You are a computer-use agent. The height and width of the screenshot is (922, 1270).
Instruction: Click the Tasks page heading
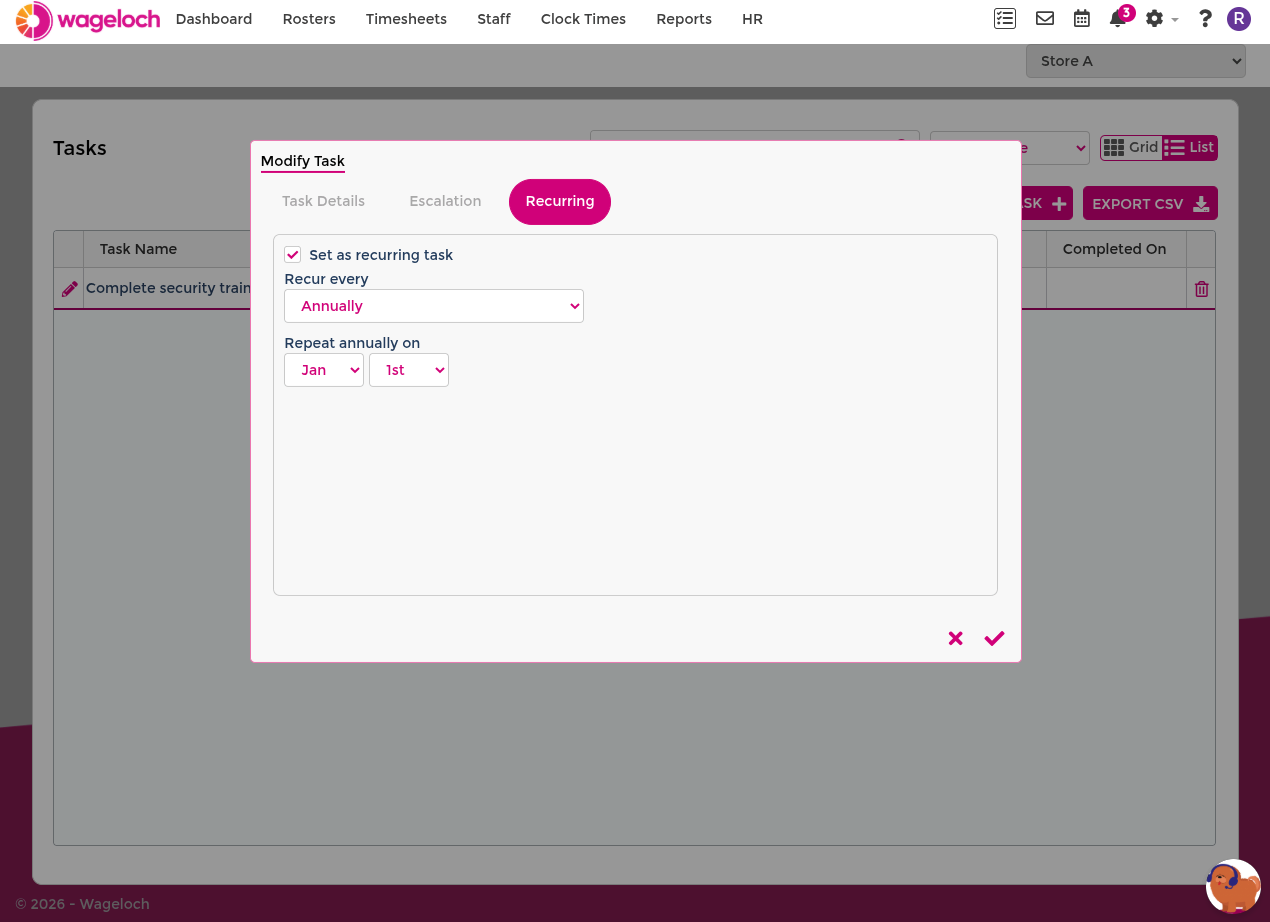[x=80, y=148]
